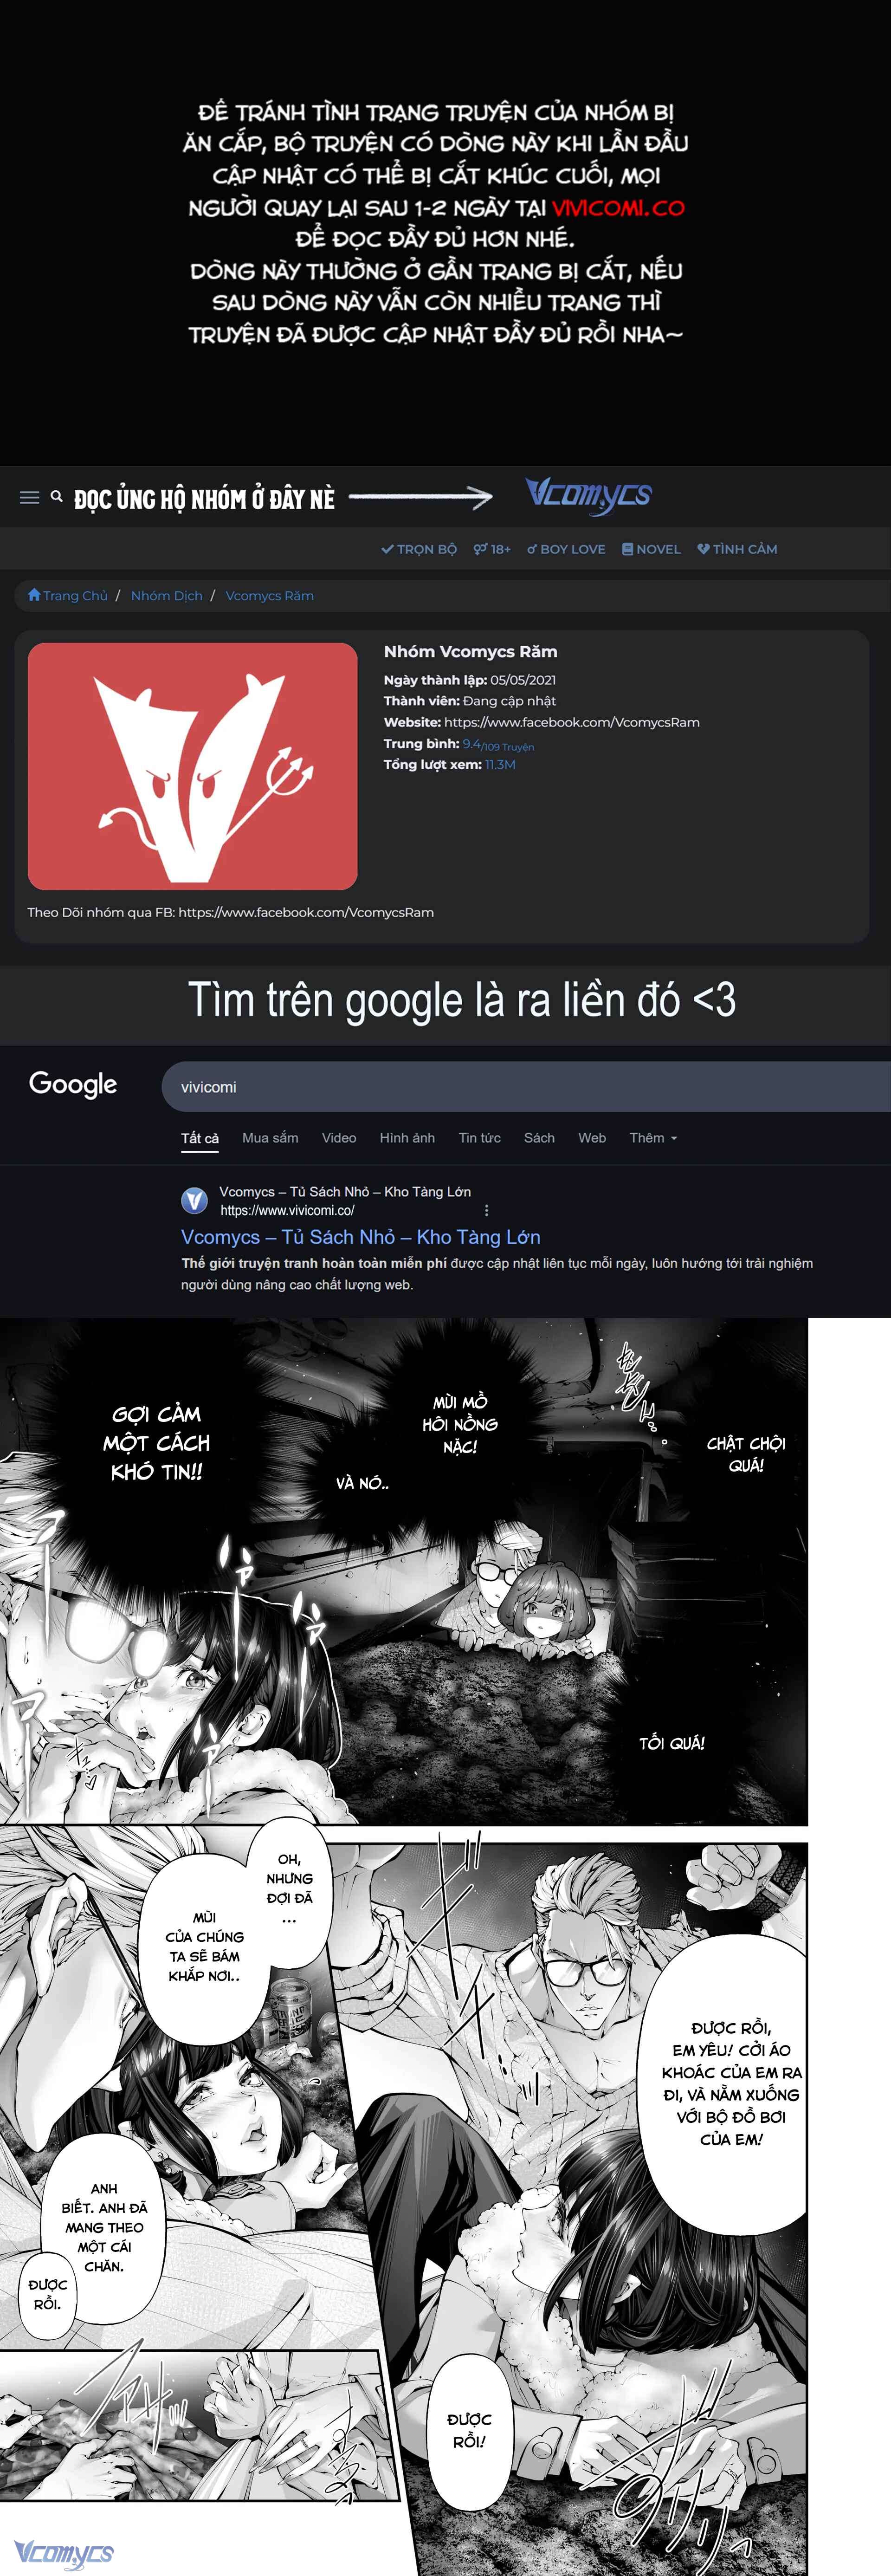
Task: Open the BOY LOVE category
Action: pos(566,549)
